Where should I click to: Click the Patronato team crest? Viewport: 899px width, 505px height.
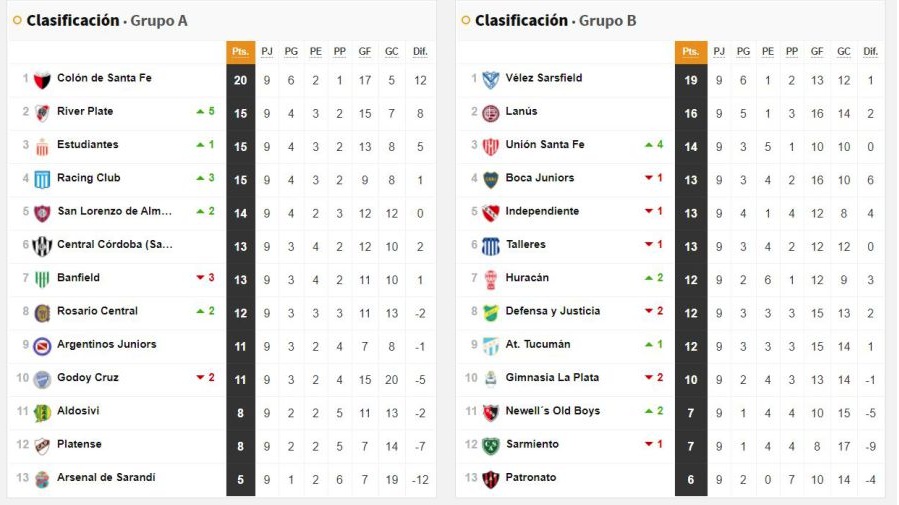(490, 478)
